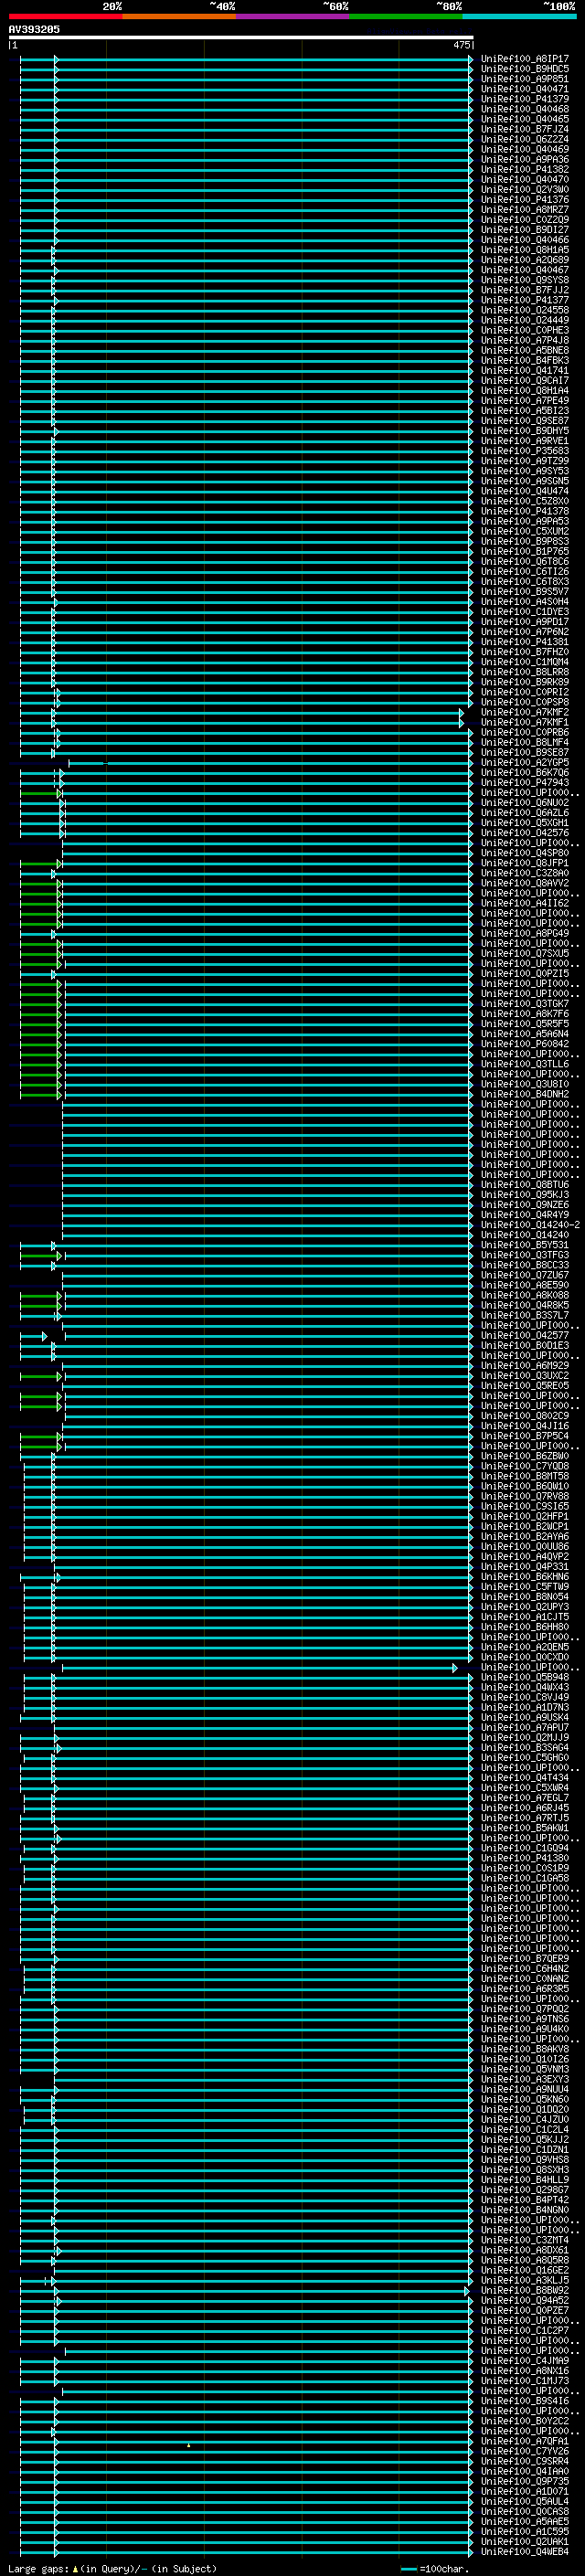Select label UniRef100_P41380

pyautogui.click(x=524, y=1858)
